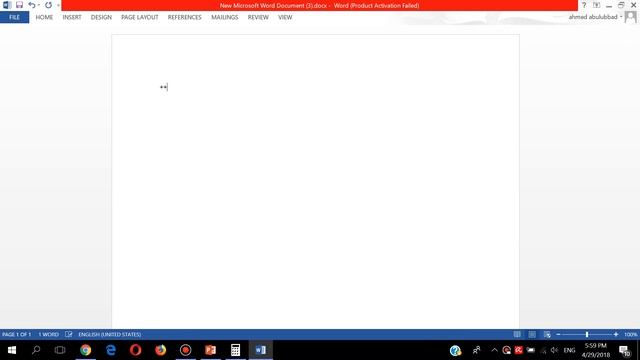Switch to the HOME ribbon tab
640x360 pixels.
(x=44, y=17)
